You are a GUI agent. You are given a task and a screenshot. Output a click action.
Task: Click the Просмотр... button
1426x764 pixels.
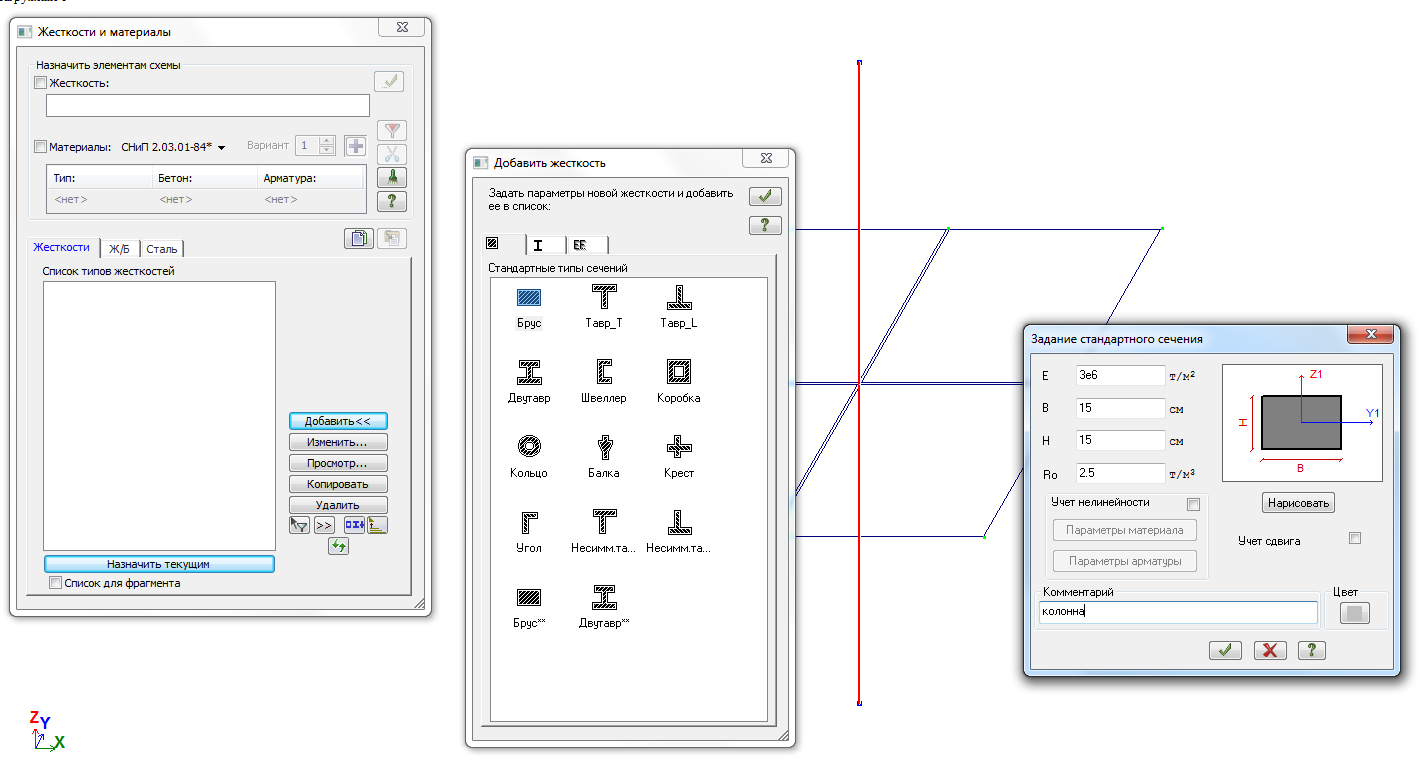(338, 463)
